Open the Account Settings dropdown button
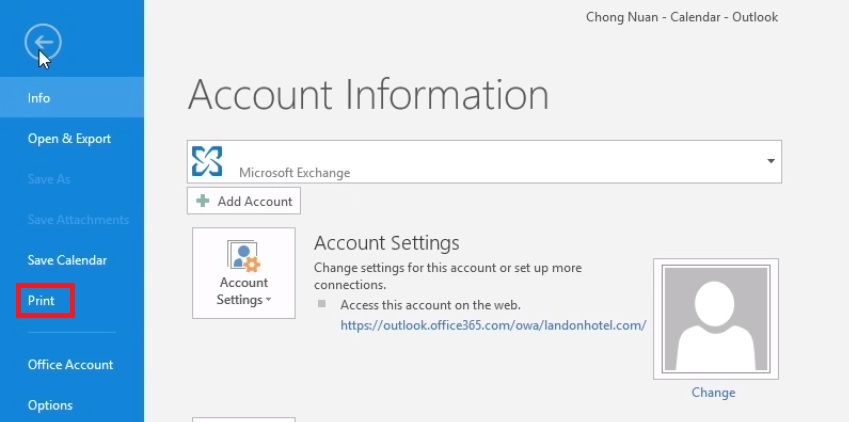 [243, 273]
